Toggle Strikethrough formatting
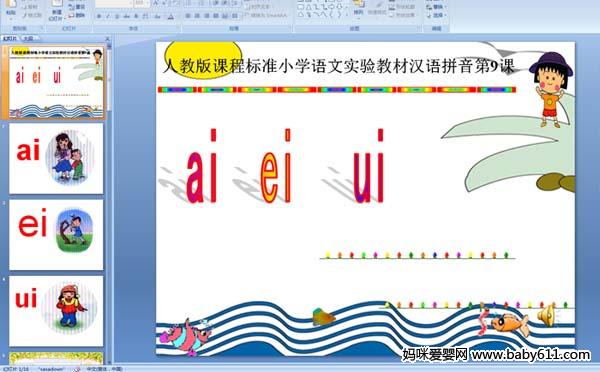The height and width of the screenshot is (372, 600). pyautogui.click(x=126, y=16)
